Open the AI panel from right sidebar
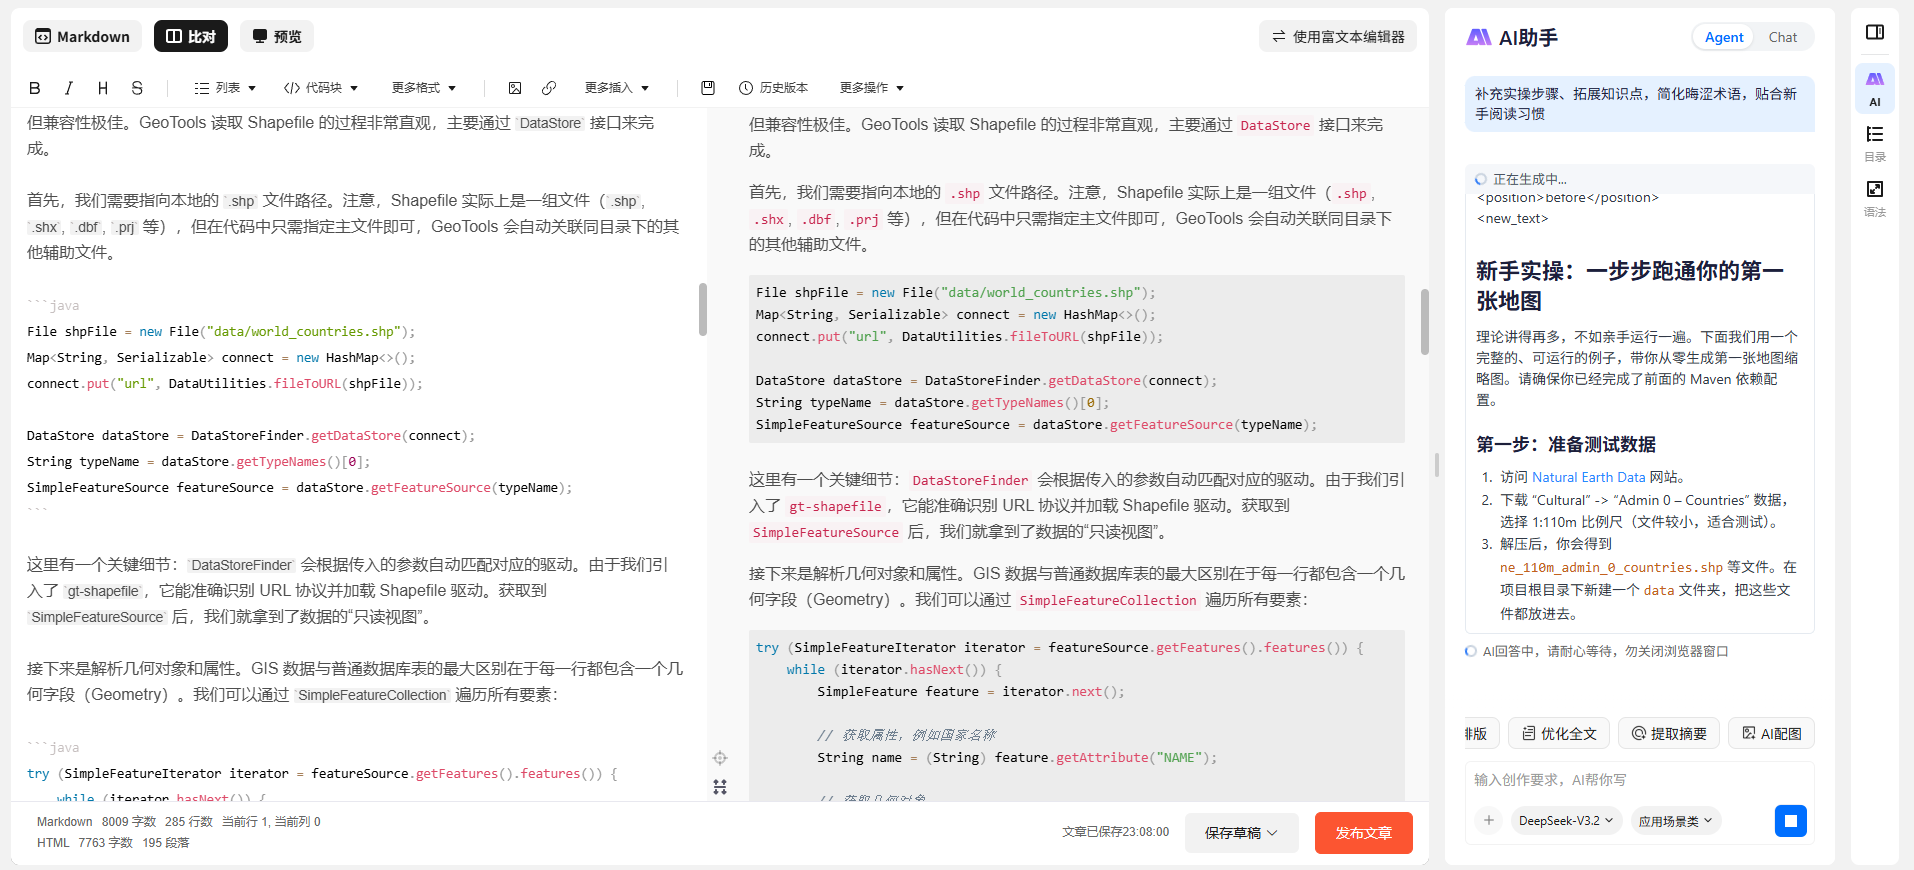This screenshot has height=870, width=1914. point(1875,88)
